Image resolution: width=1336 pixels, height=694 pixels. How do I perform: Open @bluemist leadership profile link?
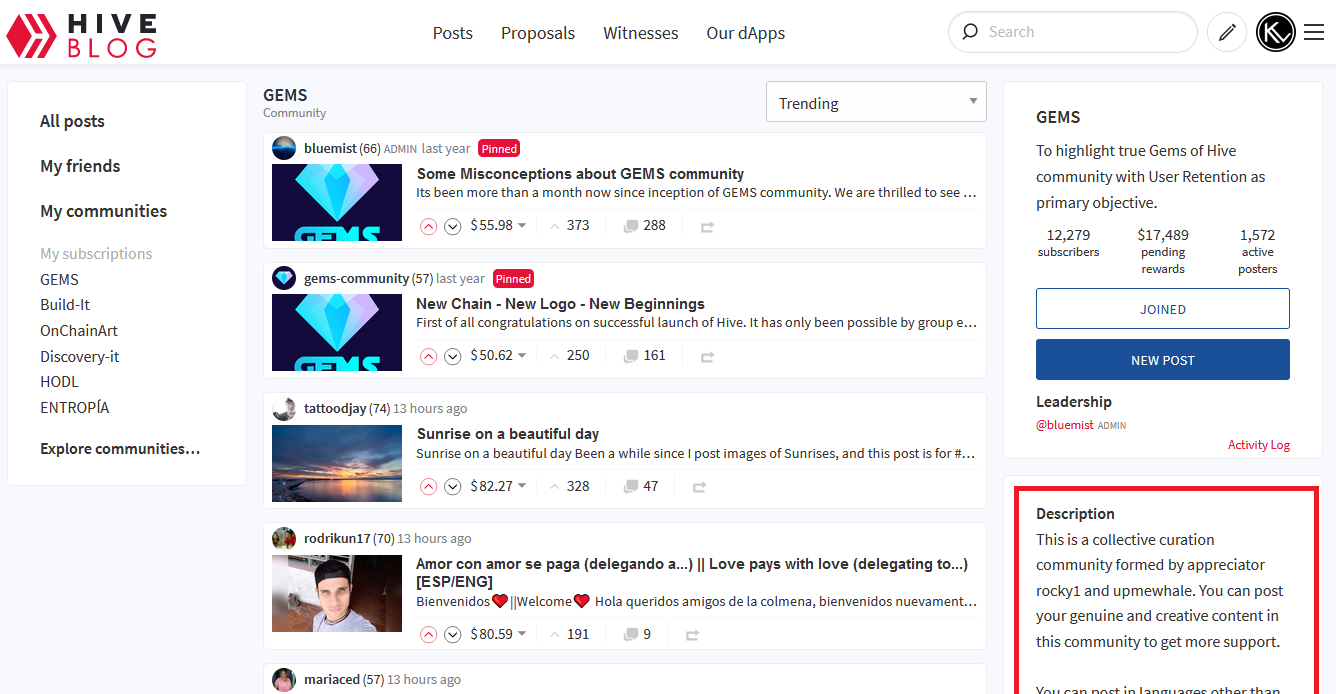click(x=1065, y=425)
